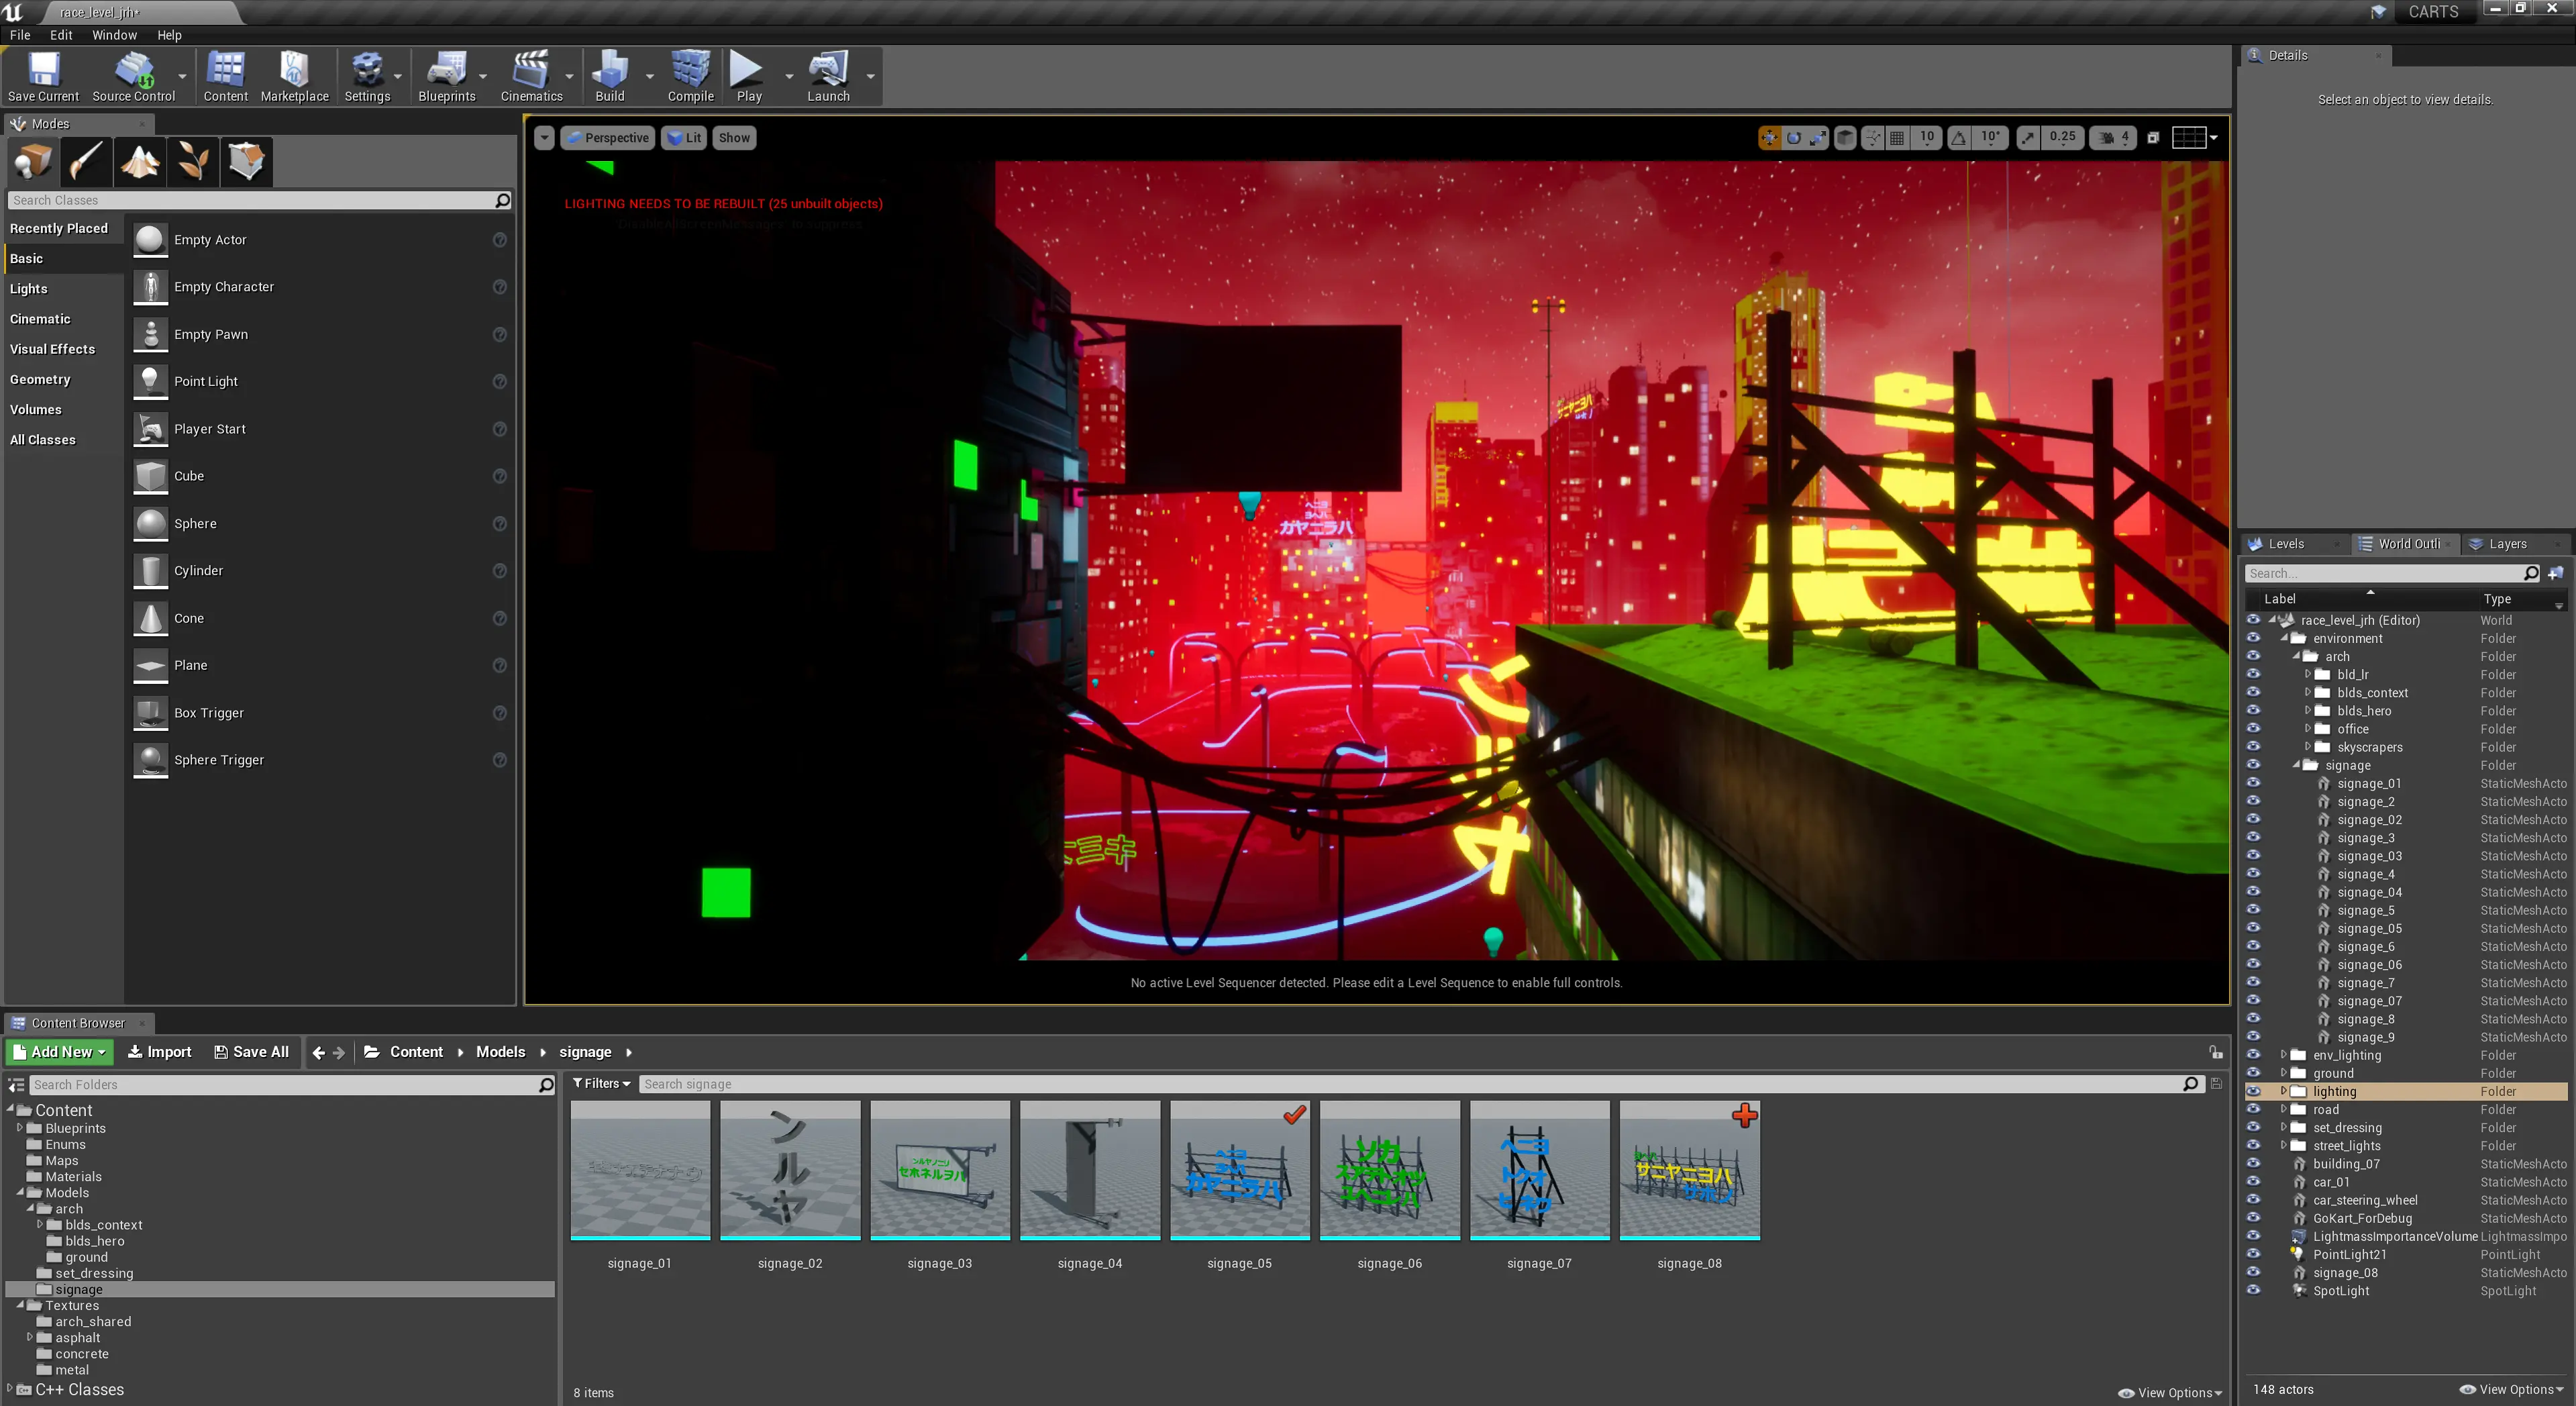Click the Cinematics clapperboard icon
Viewport: 2576px width, 1406px height.
[x=530, y=70]
